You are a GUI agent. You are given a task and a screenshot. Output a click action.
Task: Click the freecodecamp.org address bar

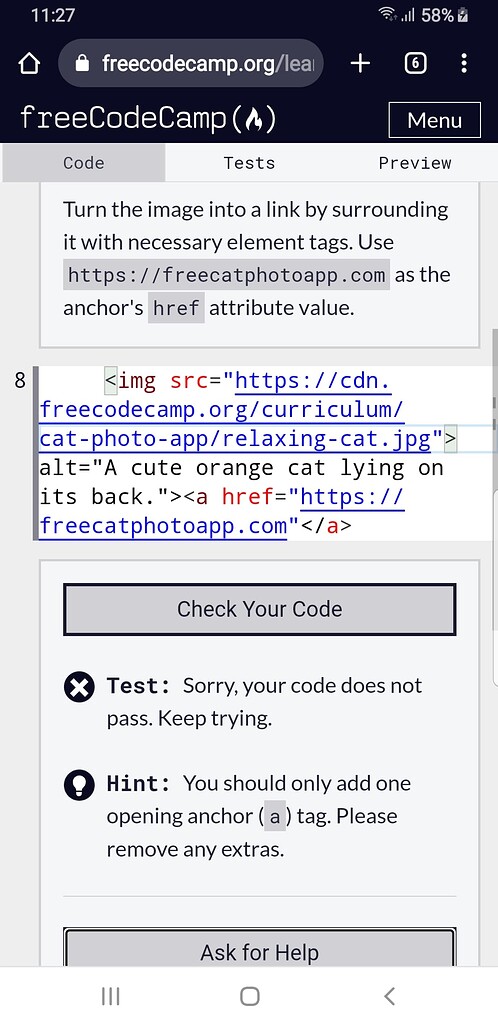tap(191, 63)
